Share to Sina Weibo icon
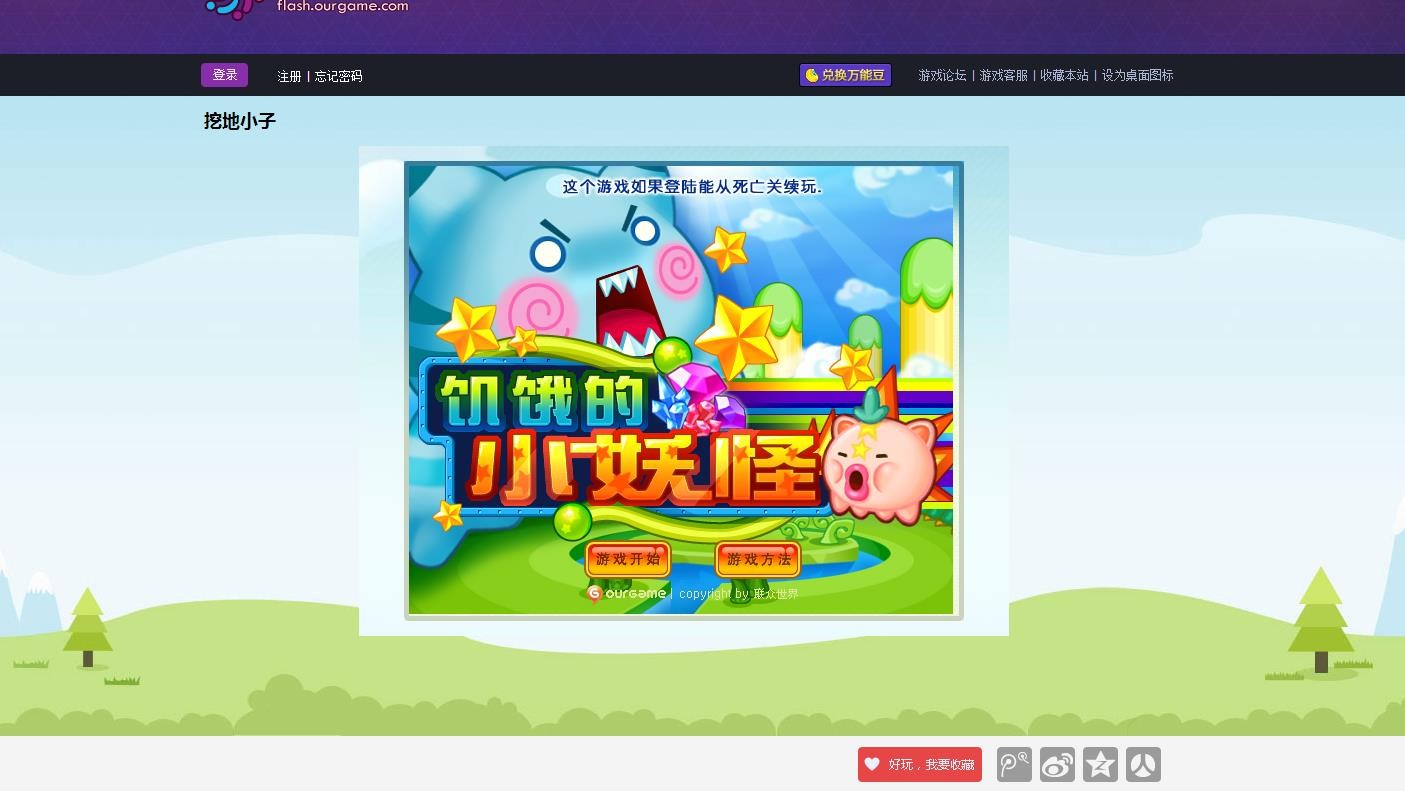The image size is (1405, 791). click(1057, 765)
